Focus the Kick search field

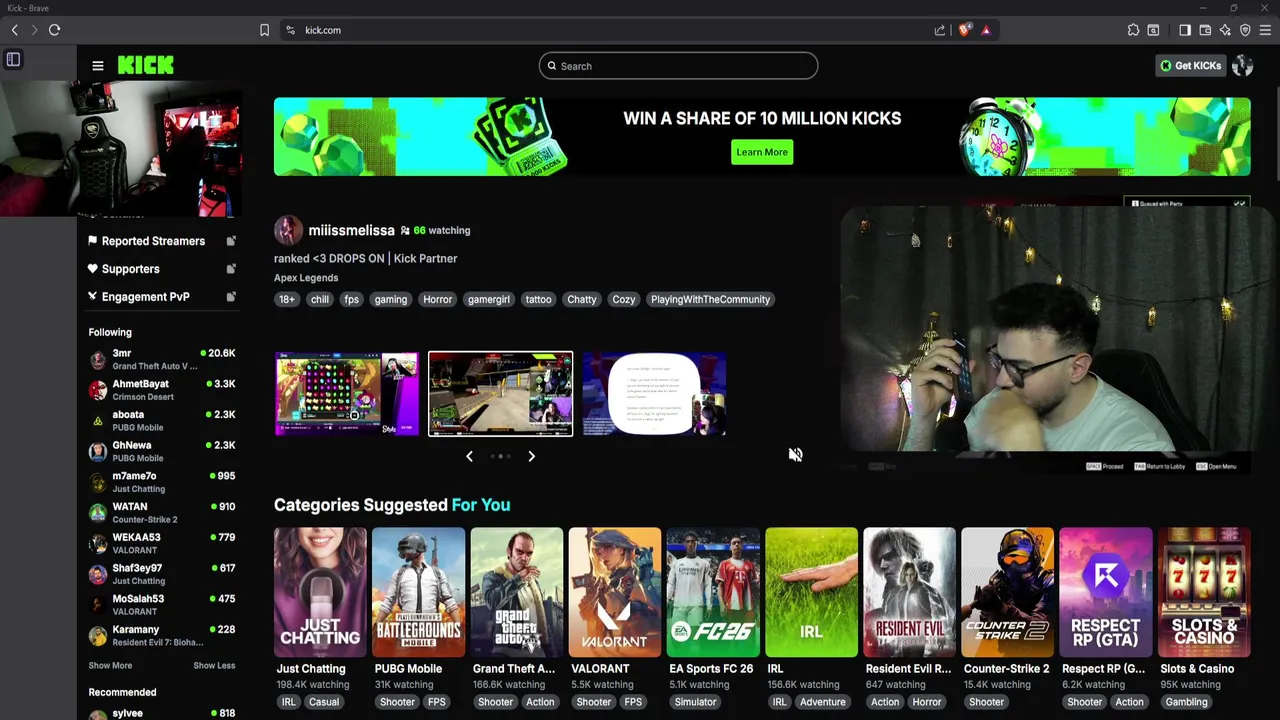(678, 66)
